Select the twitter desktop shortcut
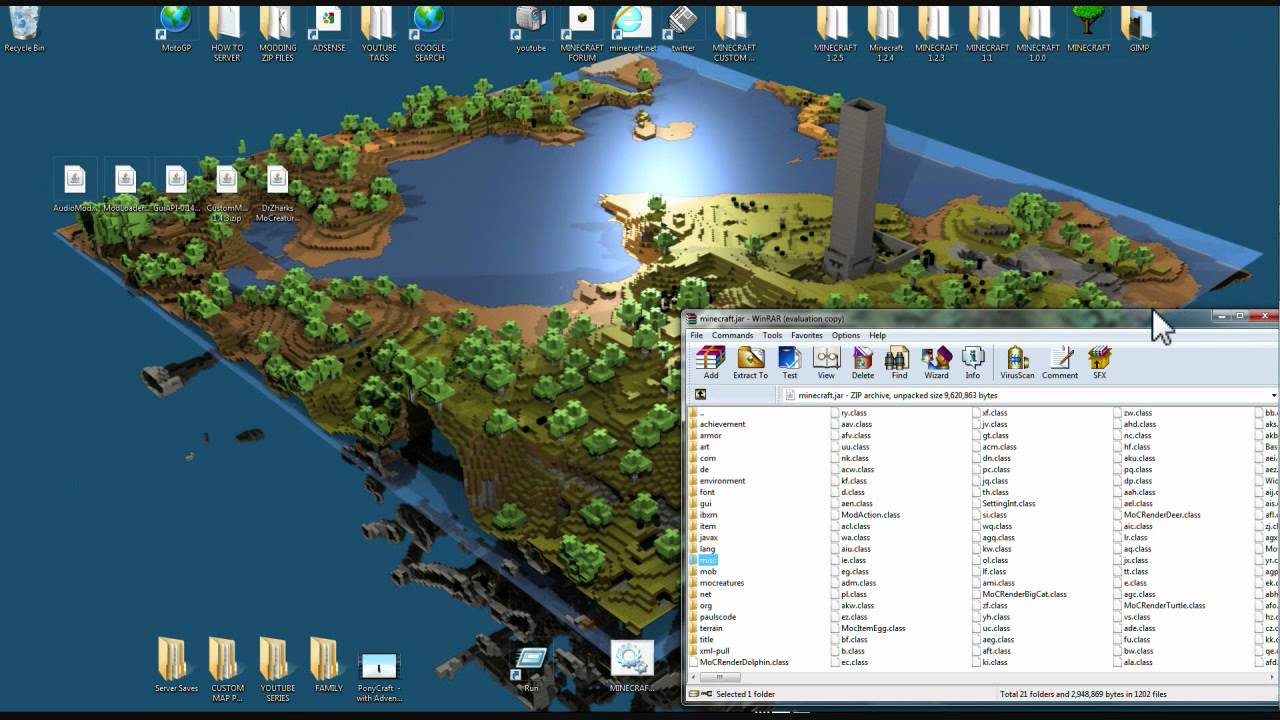This screenshot has width=1280, height=720. click(683, 29)
